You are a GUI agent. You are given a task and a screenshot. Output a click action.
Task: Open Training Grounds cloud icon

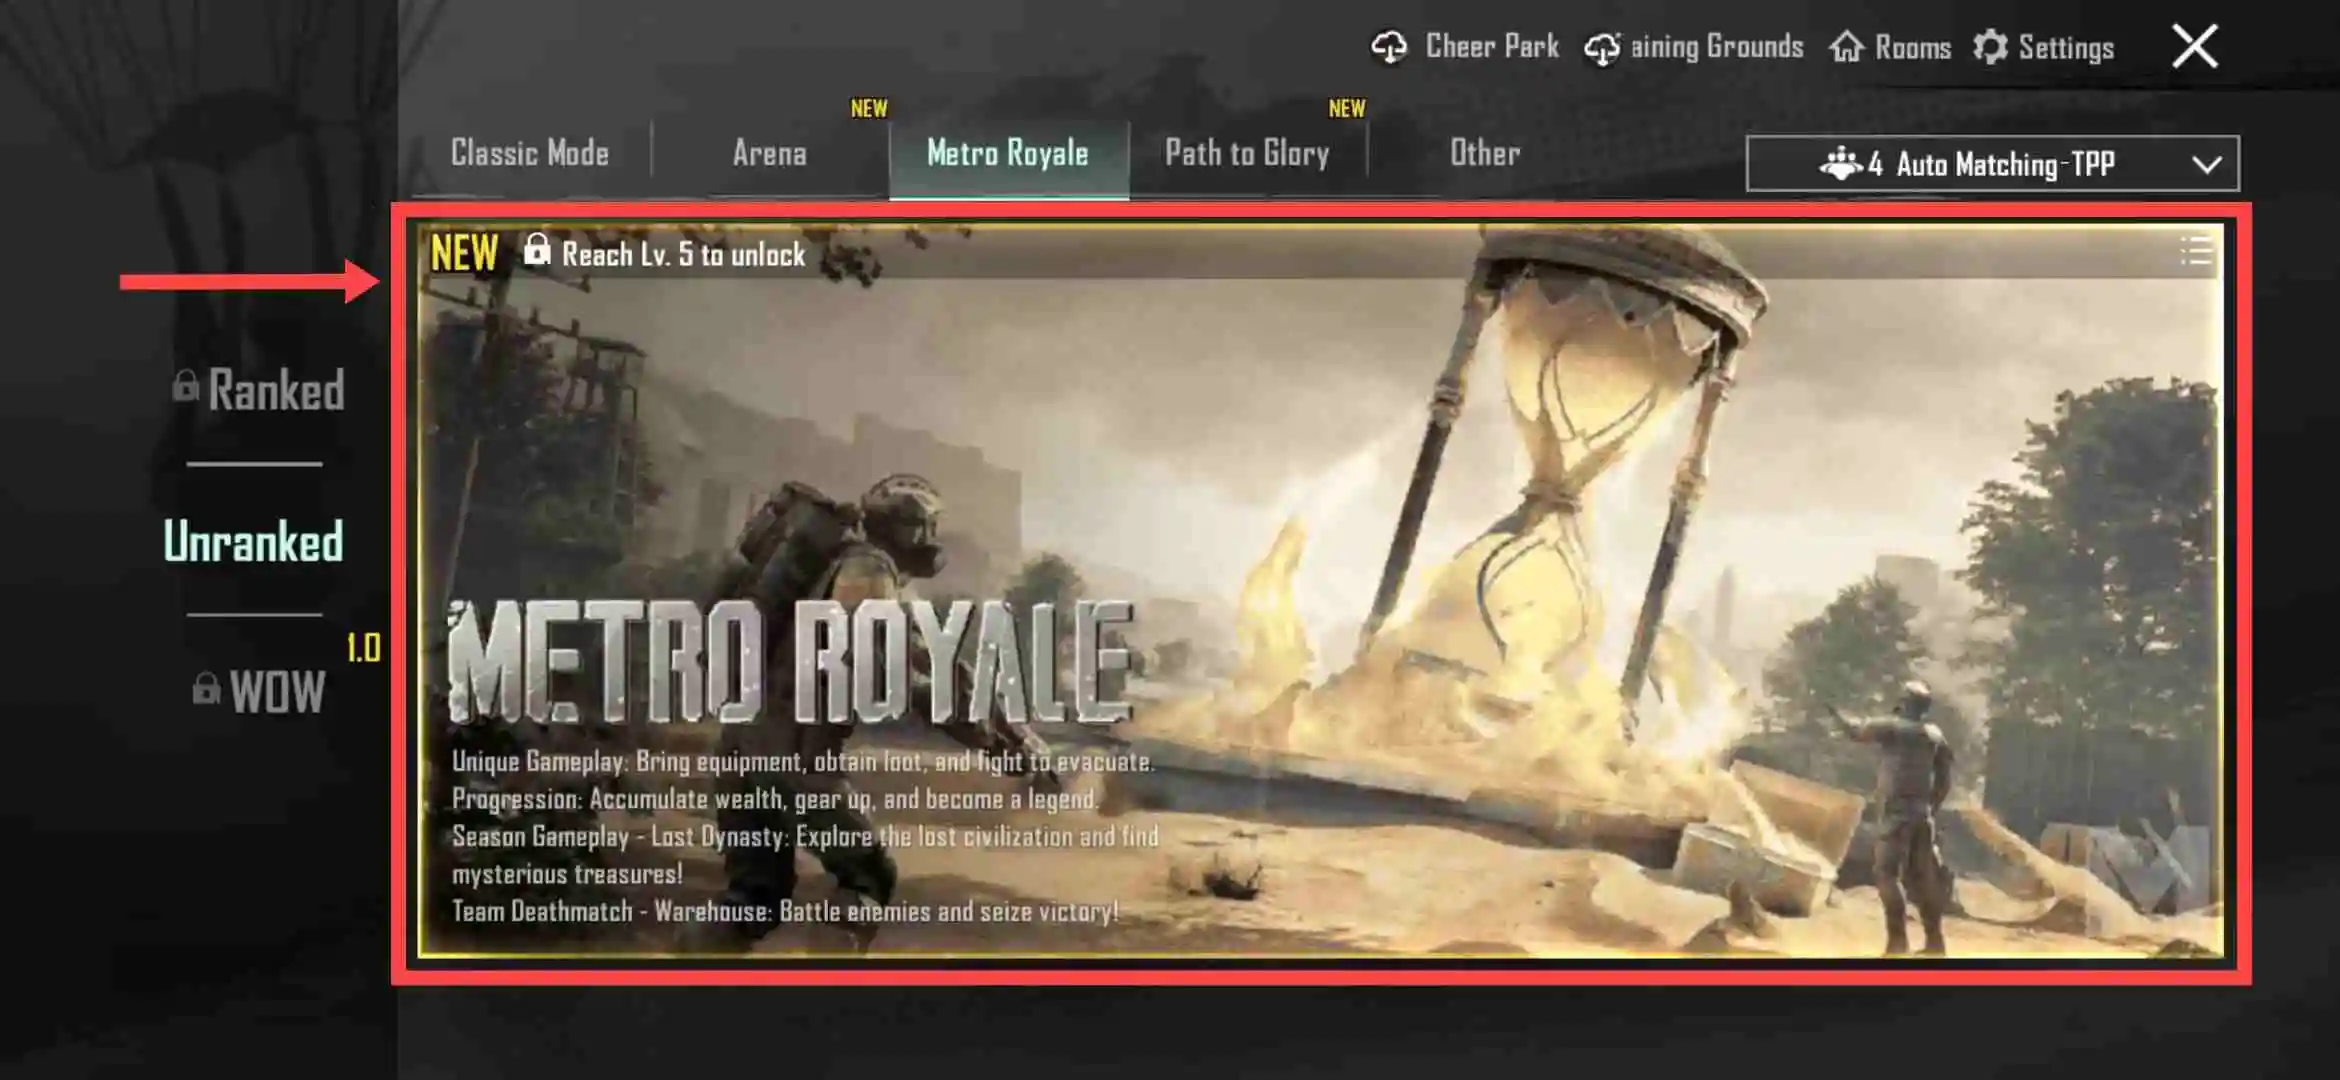point(1603,48)
